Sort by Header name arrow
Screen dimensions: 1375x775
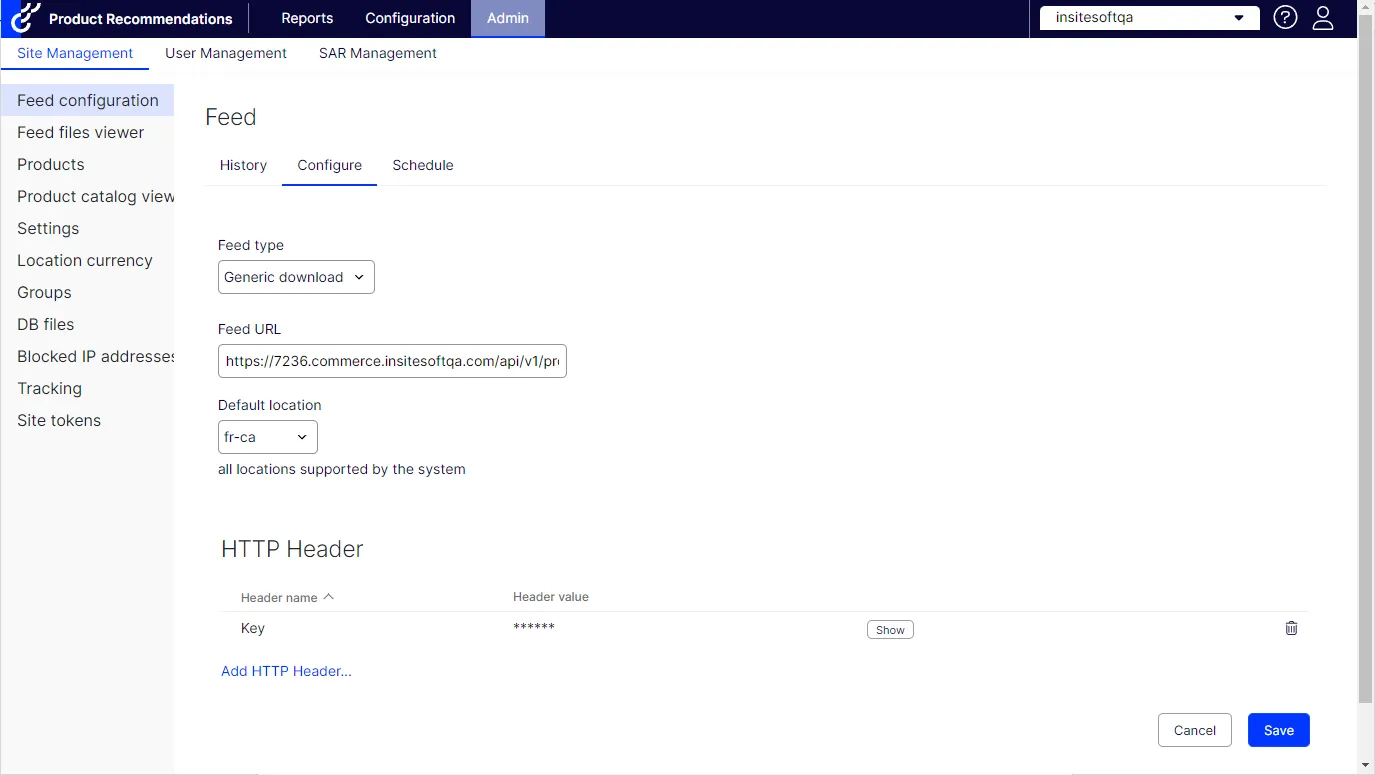(328, 597)
